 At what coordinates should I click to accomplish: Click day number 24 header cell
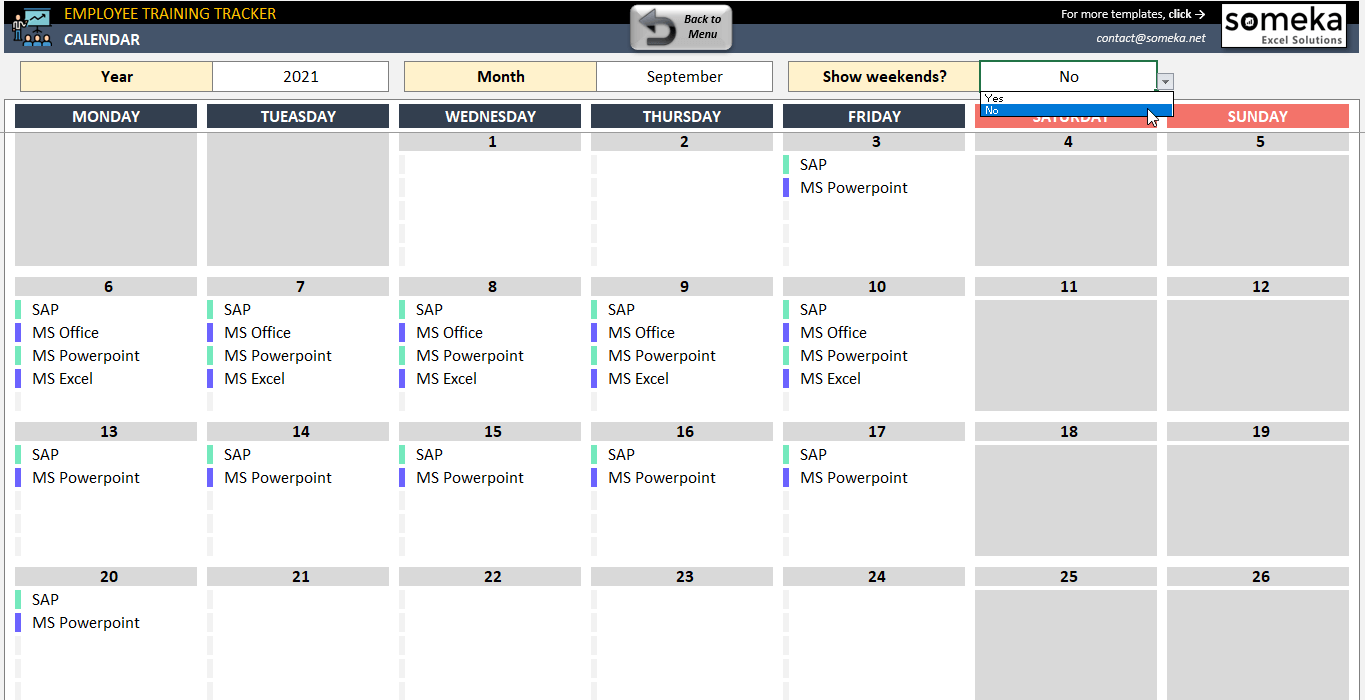[874, 577]
